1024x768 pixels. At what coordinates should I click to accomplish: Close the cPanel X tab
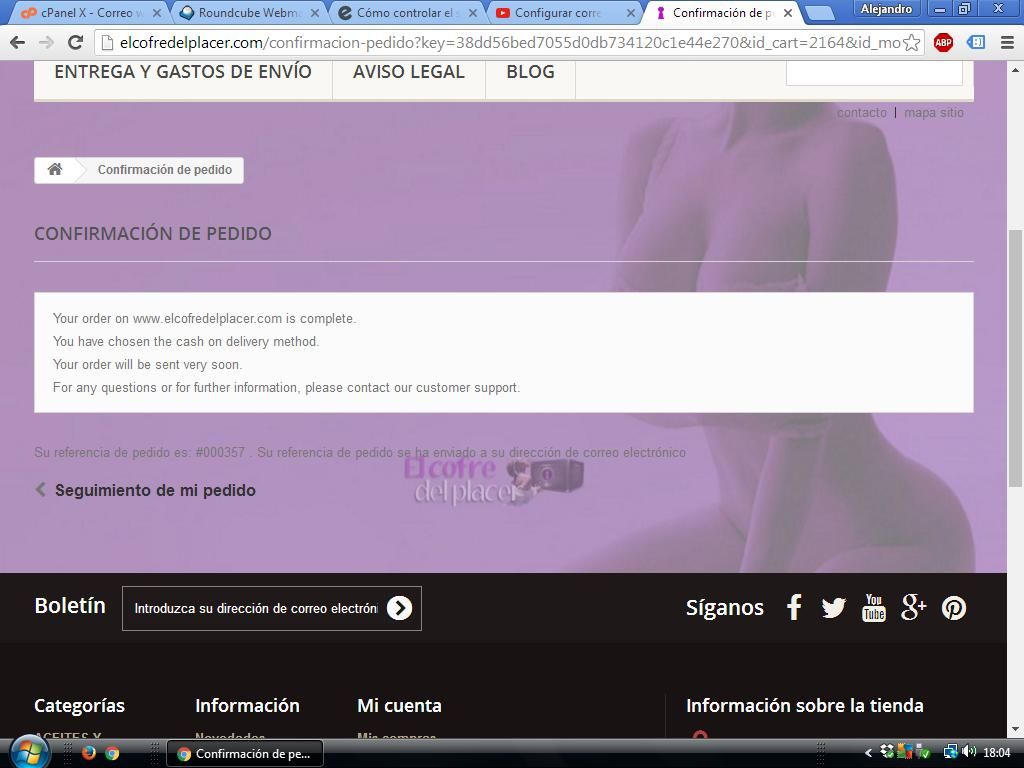click(157, 13)
